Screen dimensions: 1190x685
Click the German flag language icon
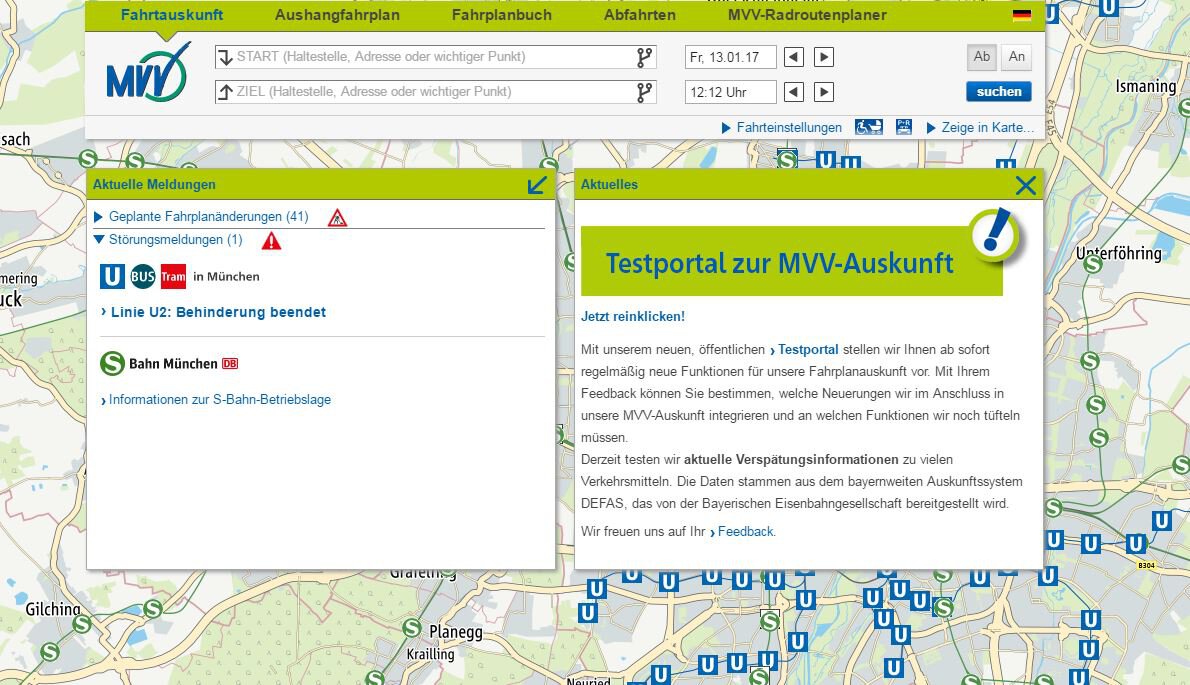[1022, 15]
